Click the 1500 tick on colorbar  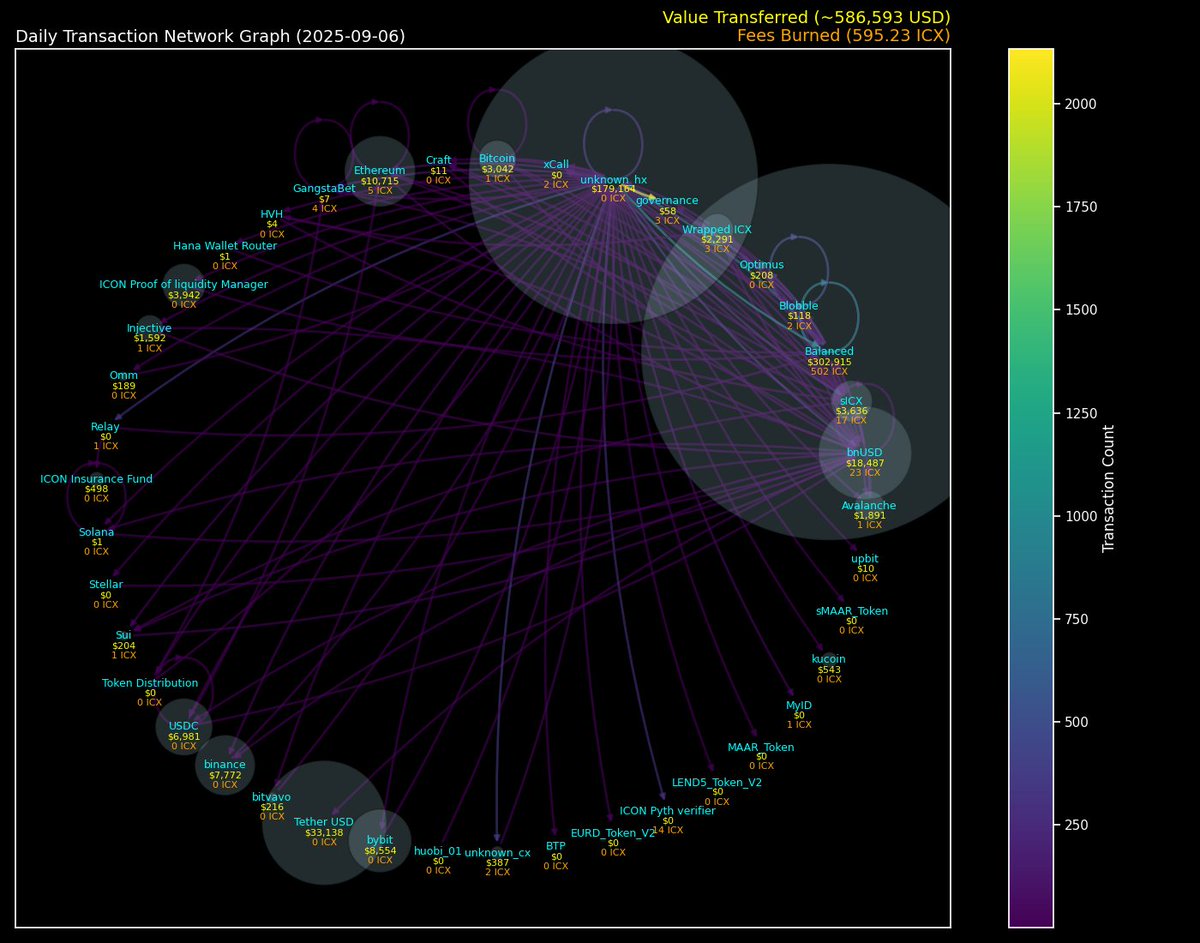pyautogui.click(x=1082, y=309)
